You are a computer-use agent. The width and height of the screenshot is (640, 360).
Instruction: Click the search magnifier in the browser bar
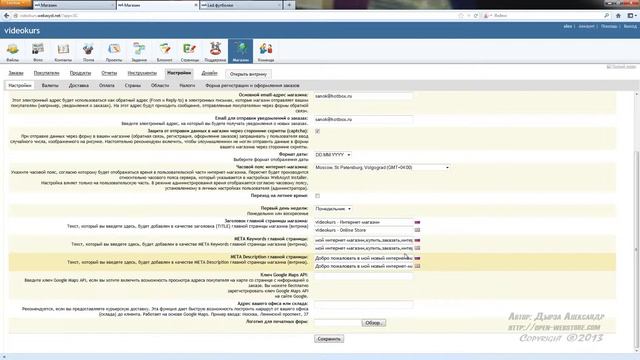[x=607, y=16]
